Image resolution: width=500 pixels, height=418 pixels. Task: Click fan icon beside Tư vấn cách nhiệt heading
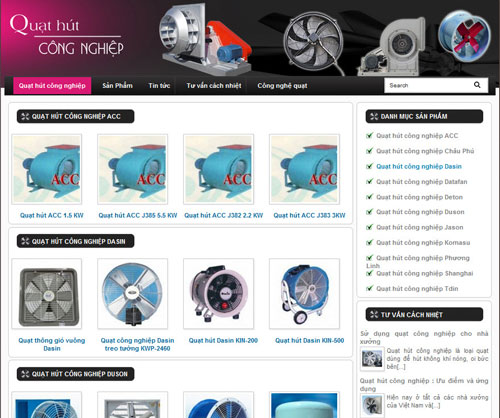point(374,314)
